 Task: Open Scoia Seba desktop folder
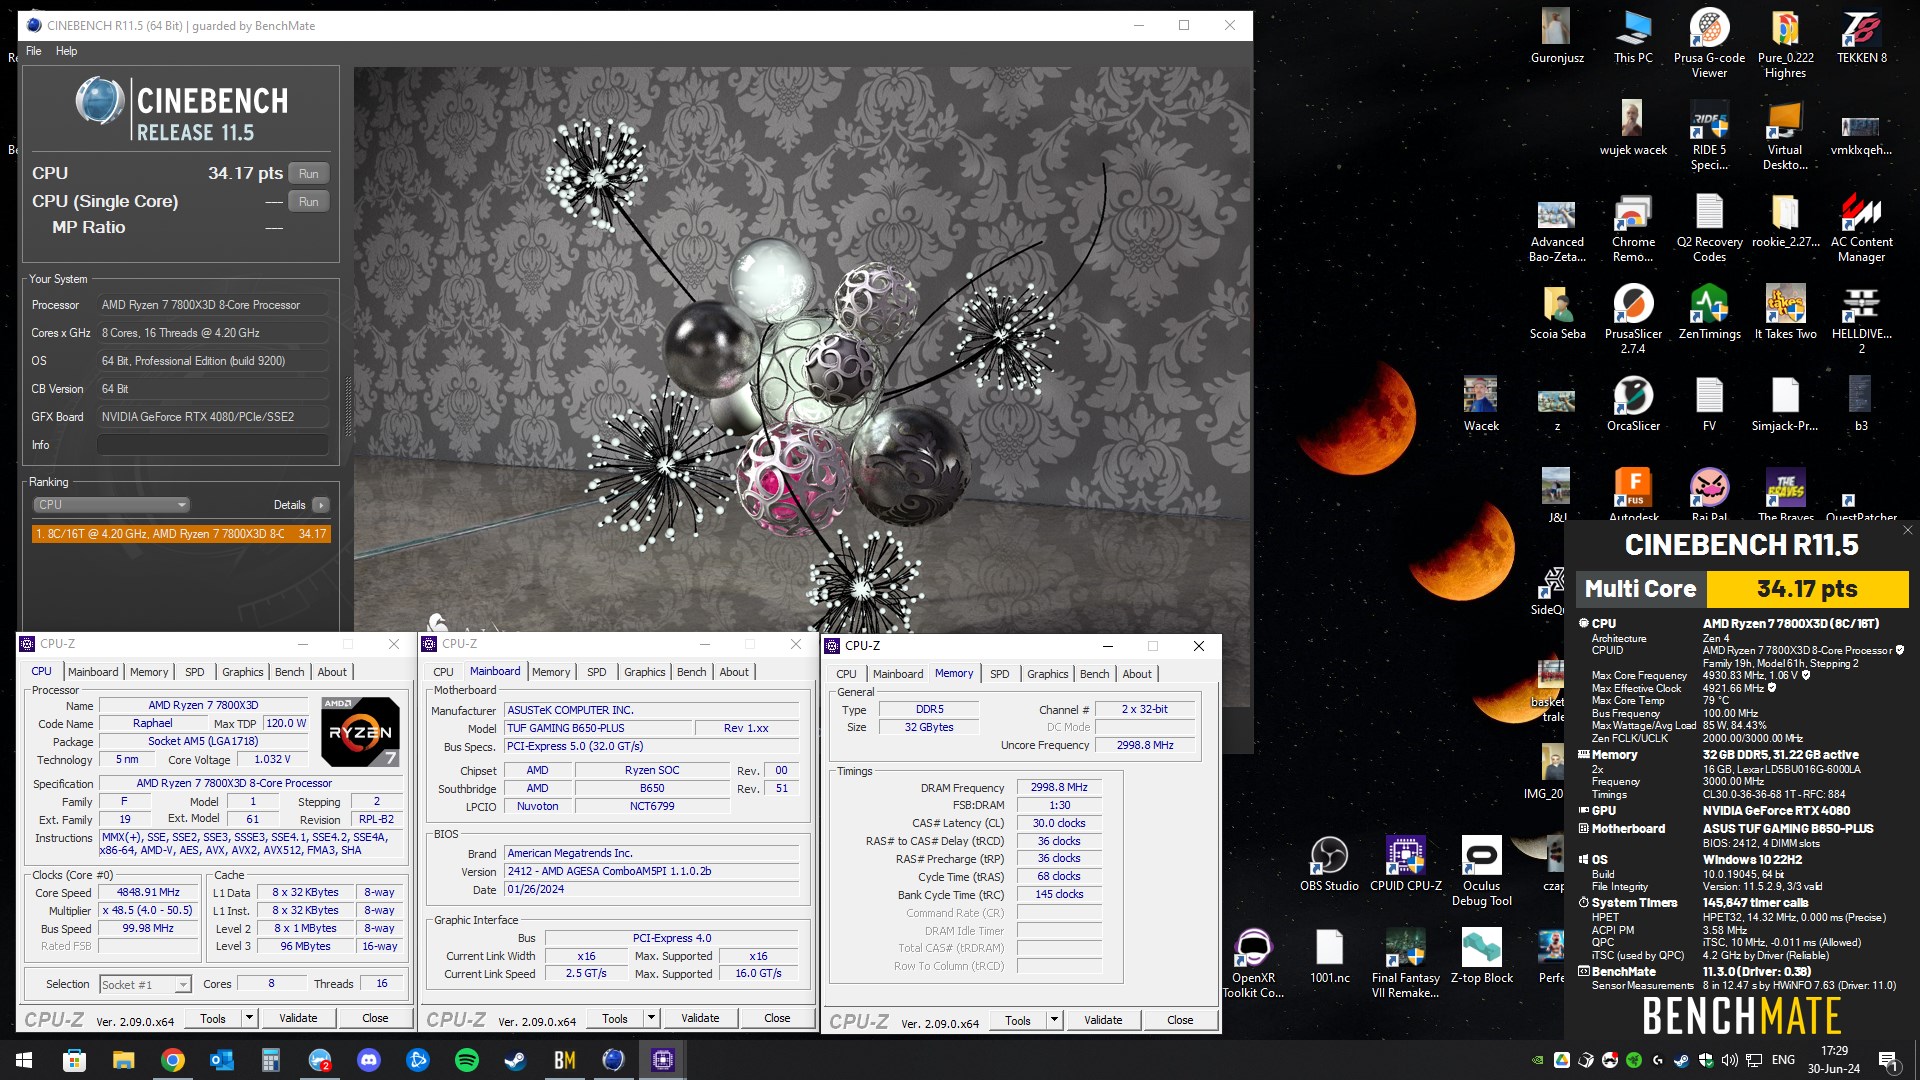tap(1557, 312)
